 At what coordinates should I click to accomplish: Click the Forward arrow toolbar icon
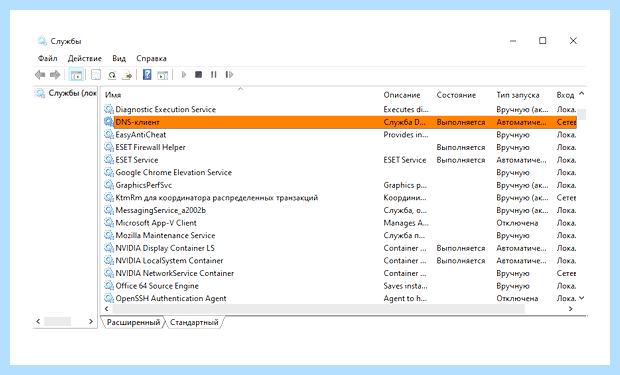[x=55, y=74]
